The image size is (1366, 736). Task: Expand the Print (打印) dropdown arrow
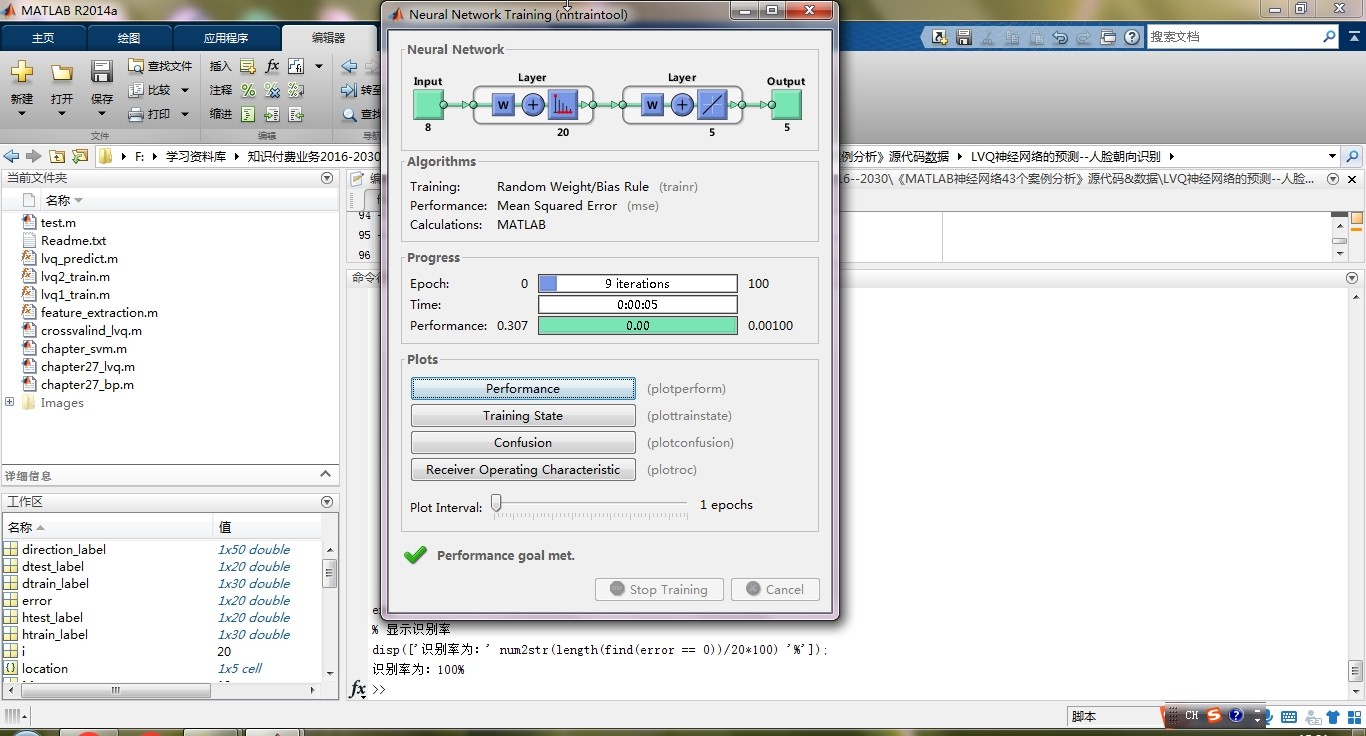pos(183,114)
